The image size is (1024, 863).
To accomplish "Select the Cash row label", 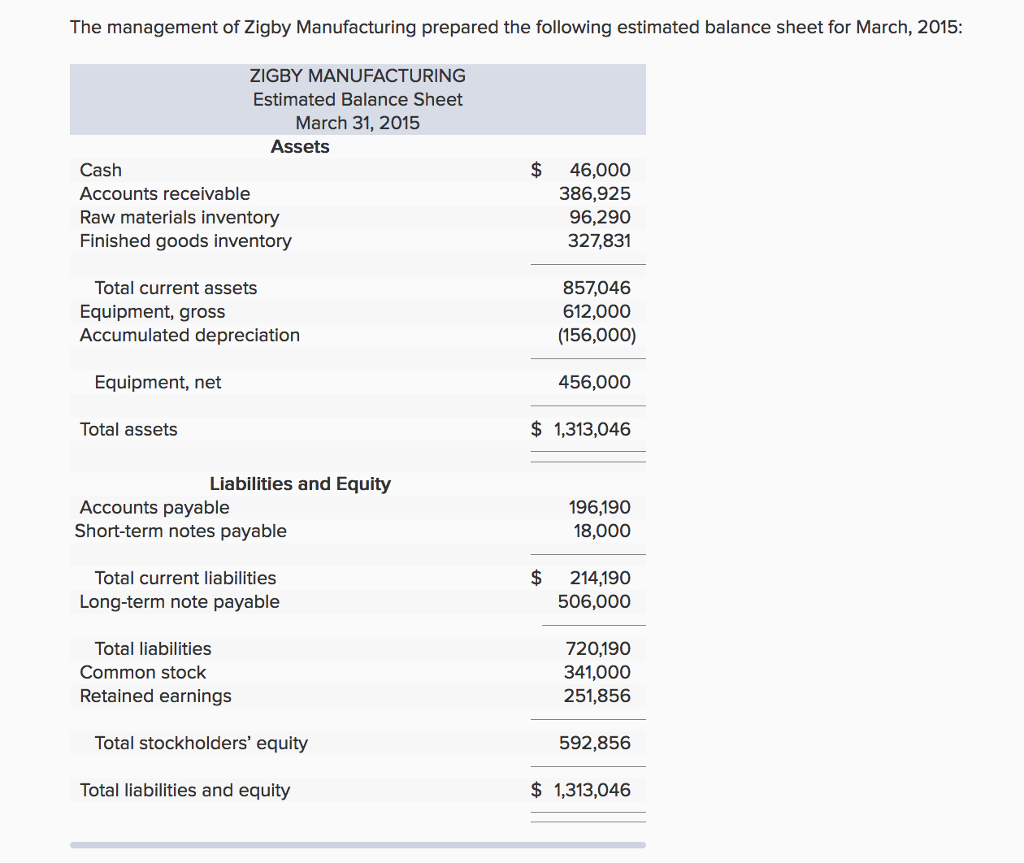I will pos(101,170).
